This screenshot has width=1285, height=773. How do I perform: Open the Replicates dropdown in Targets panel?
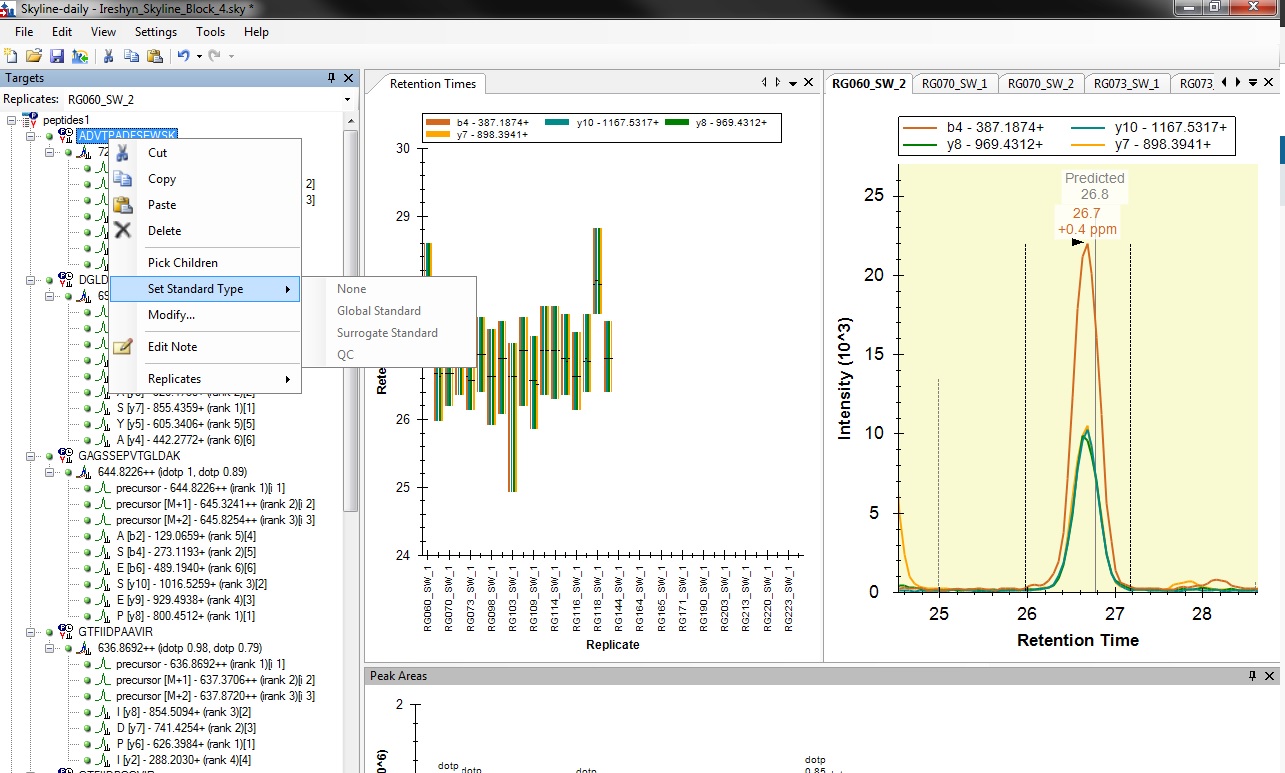tap(347, 100)
